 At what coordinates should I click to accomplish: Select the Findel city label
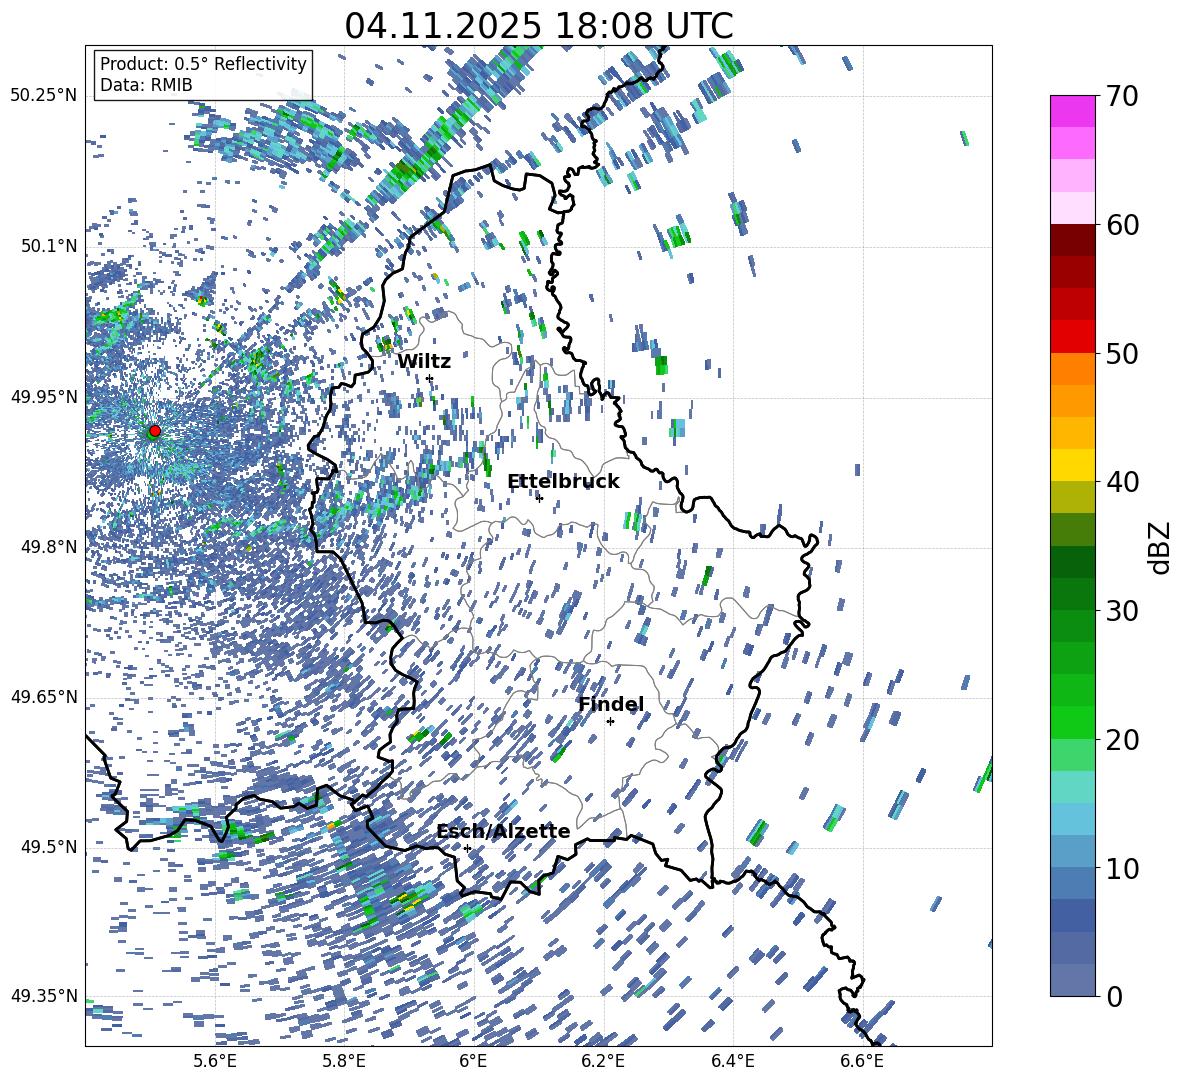pyautogui.click(x=610, y=704)
